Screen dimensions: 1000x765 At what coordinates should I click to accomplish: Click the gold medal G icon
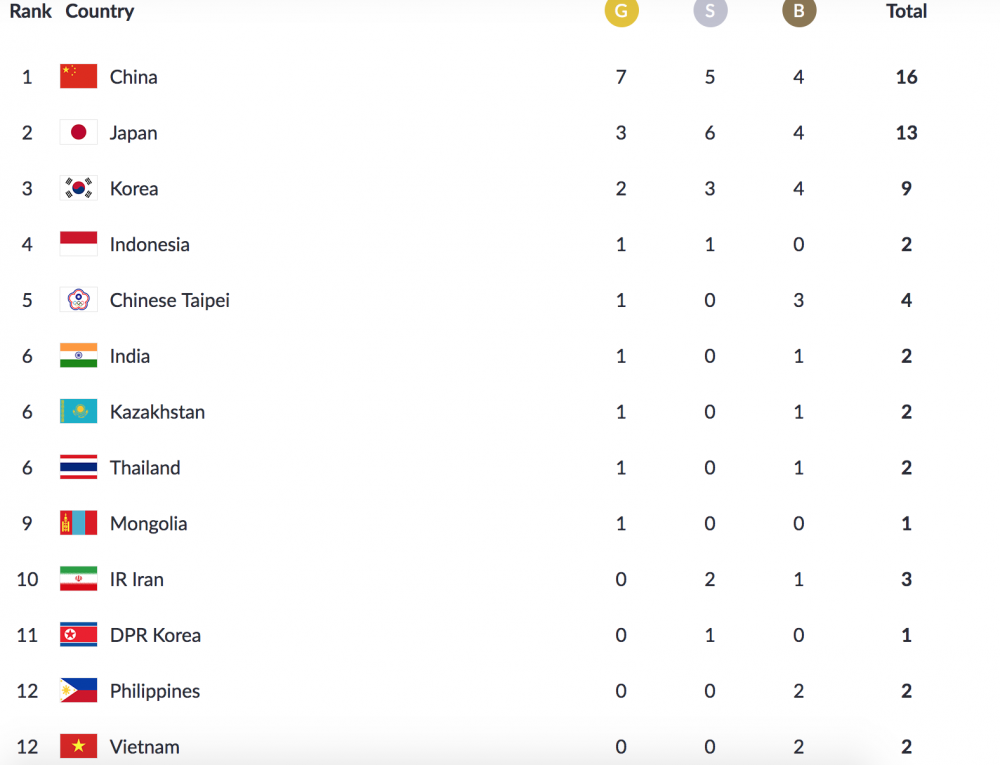pos(621,11)
